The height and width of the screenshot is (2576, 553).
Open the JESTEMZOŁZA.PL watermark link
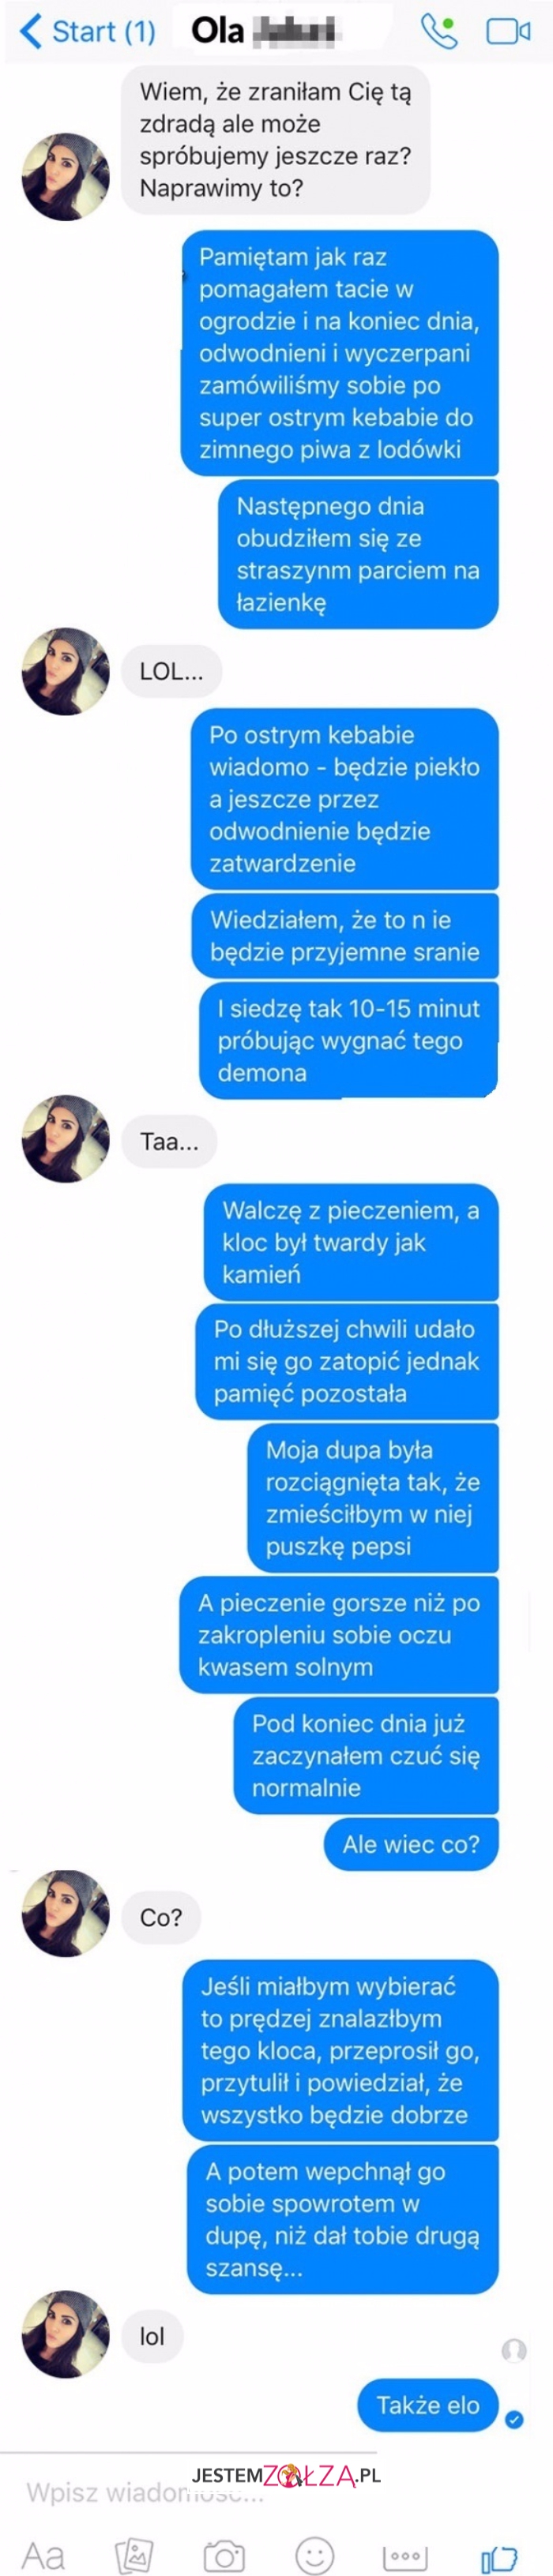286,2475
